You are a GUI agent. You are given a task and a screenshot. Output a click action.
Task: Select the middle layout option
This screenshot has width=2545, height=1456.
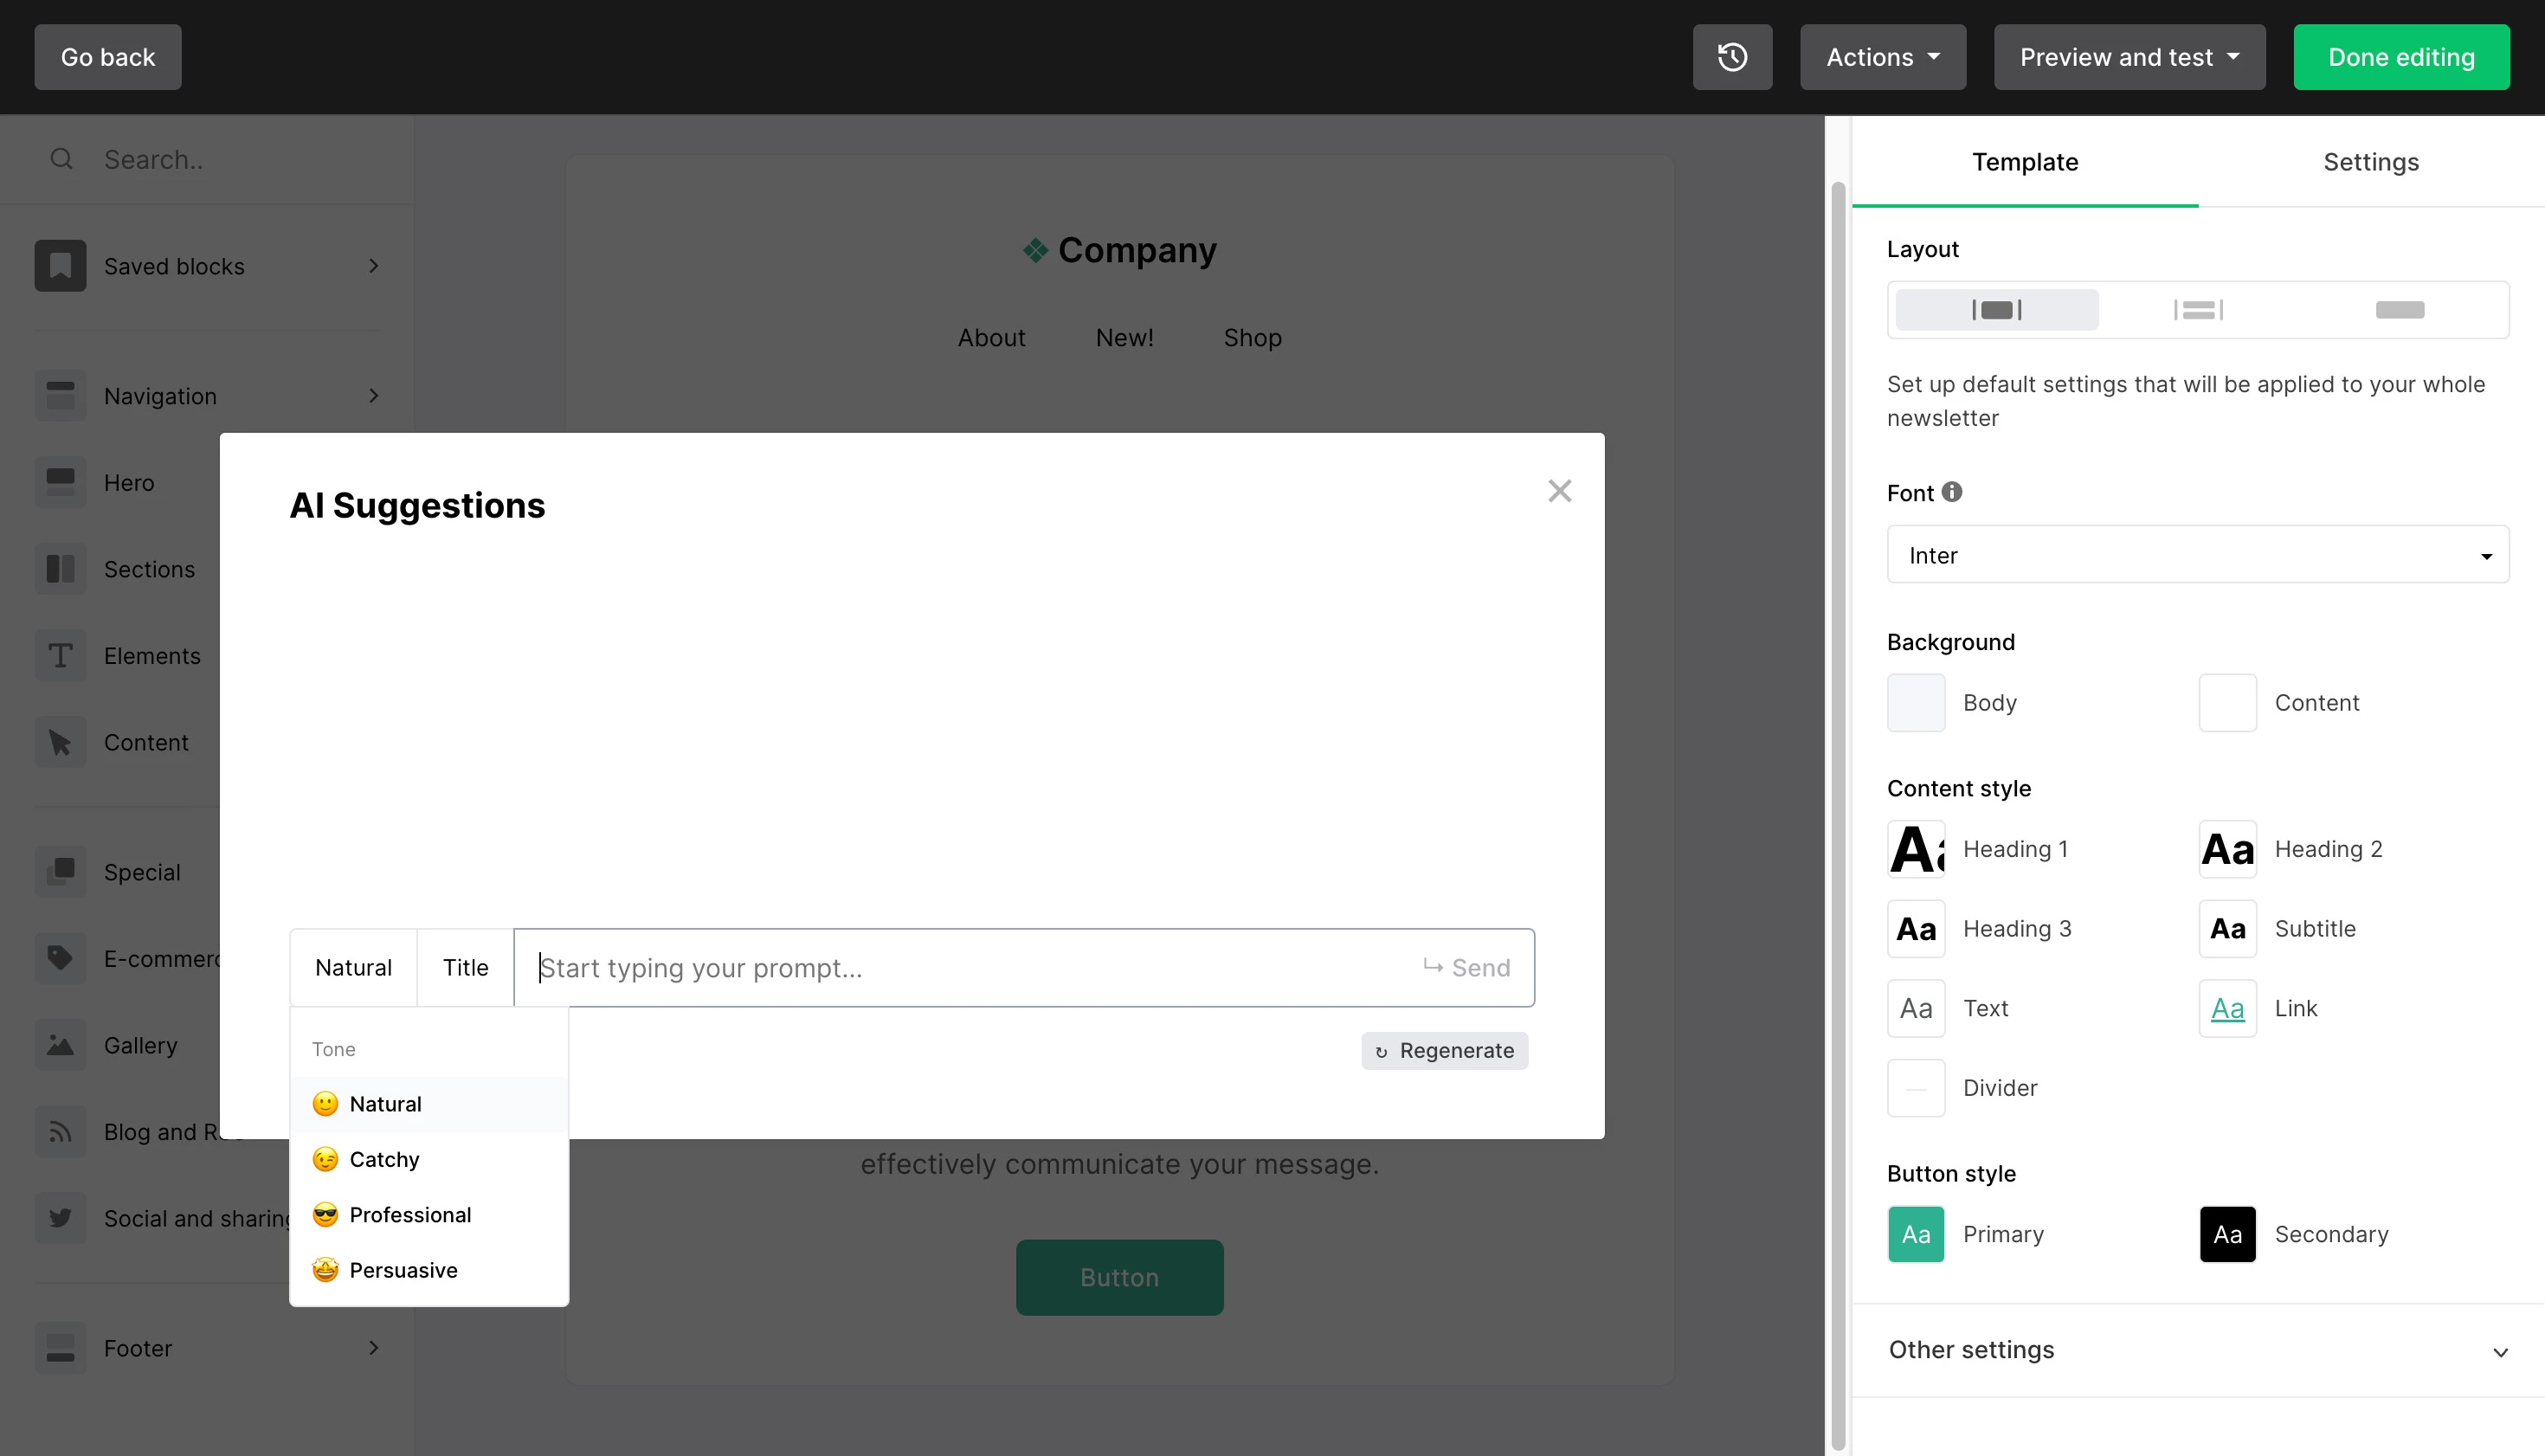click(2198, 310)
